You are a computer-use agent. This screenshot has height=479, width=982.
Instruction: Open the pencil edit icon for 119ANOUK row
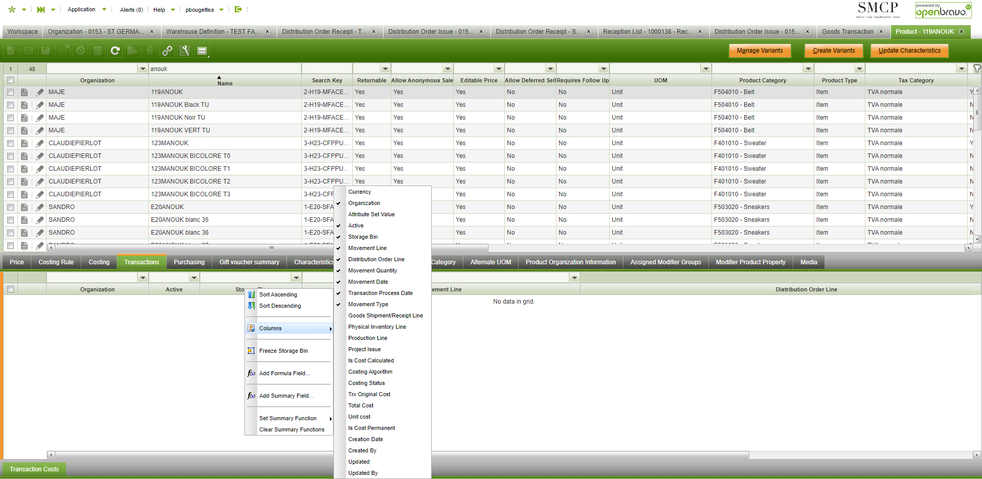[x=40, y=92]
